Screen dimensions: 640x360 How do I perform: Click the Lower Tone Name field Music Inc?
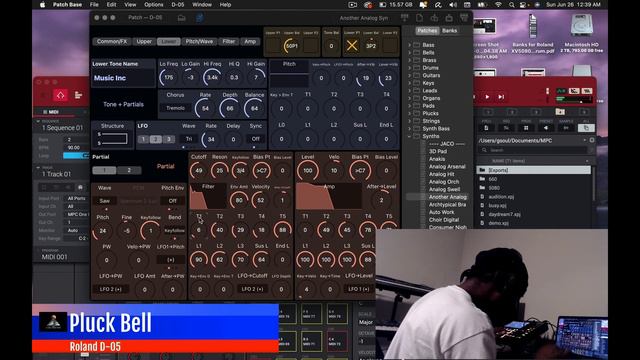pos(123,78)
